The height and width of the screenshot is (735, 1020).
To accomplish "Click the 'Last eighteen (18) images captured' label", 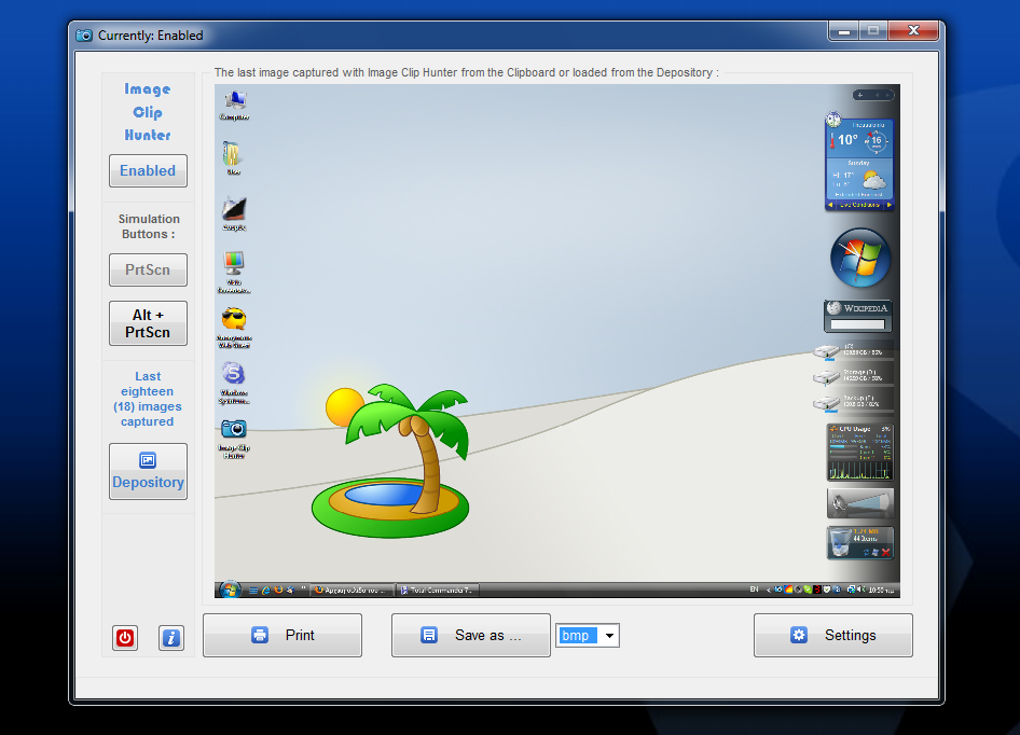I will coord(148,399).
